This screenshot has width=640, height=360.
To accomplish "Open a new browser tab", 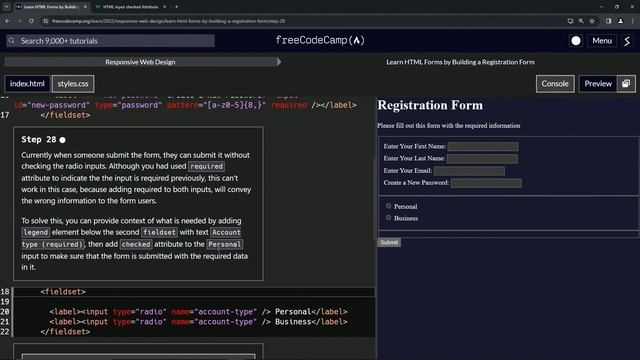I will click(x=176, y=7).
